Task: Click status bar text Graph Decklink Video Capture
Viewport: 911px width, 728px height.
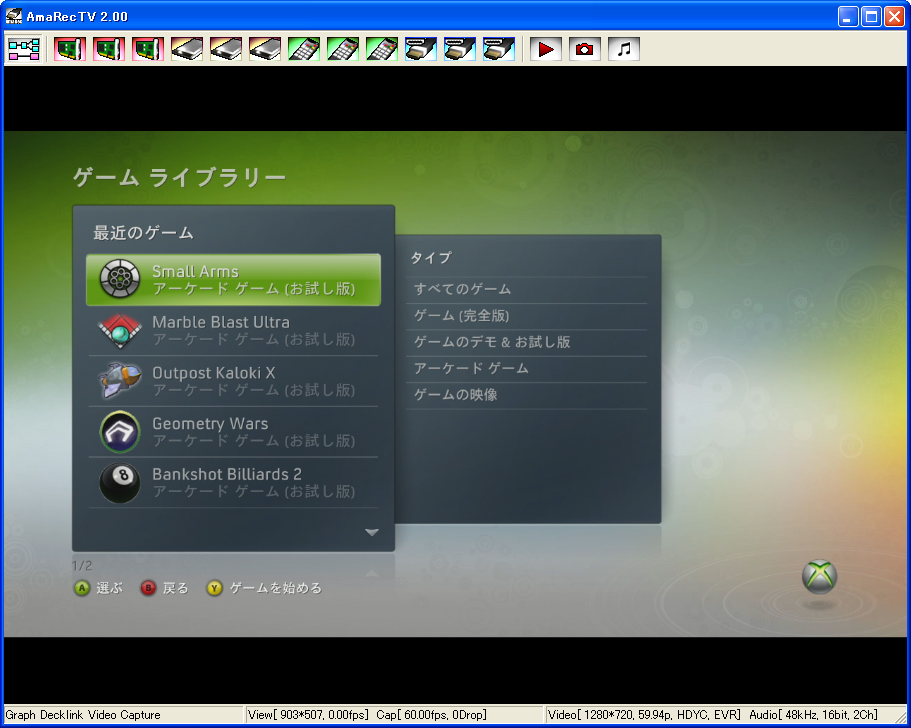Action: pyautogui.click(x=83, y=715)
